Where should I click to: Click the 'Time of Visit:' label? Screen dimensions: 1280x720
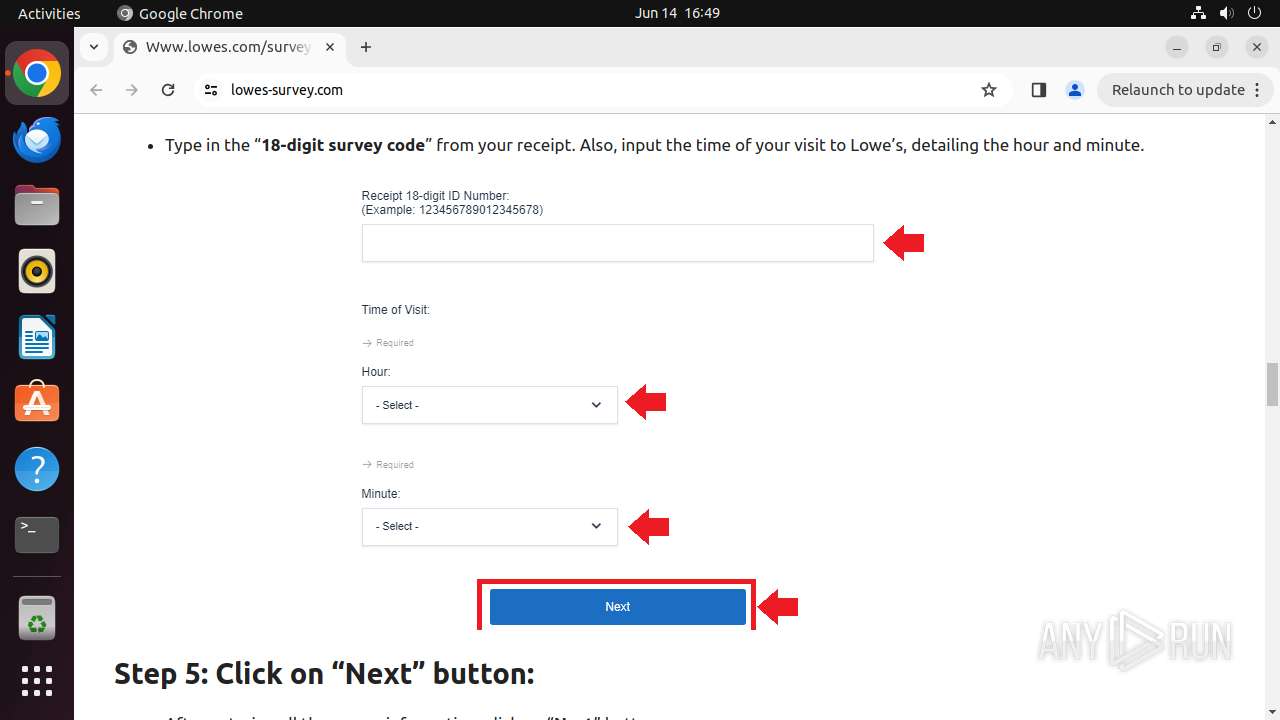(395, 310)
